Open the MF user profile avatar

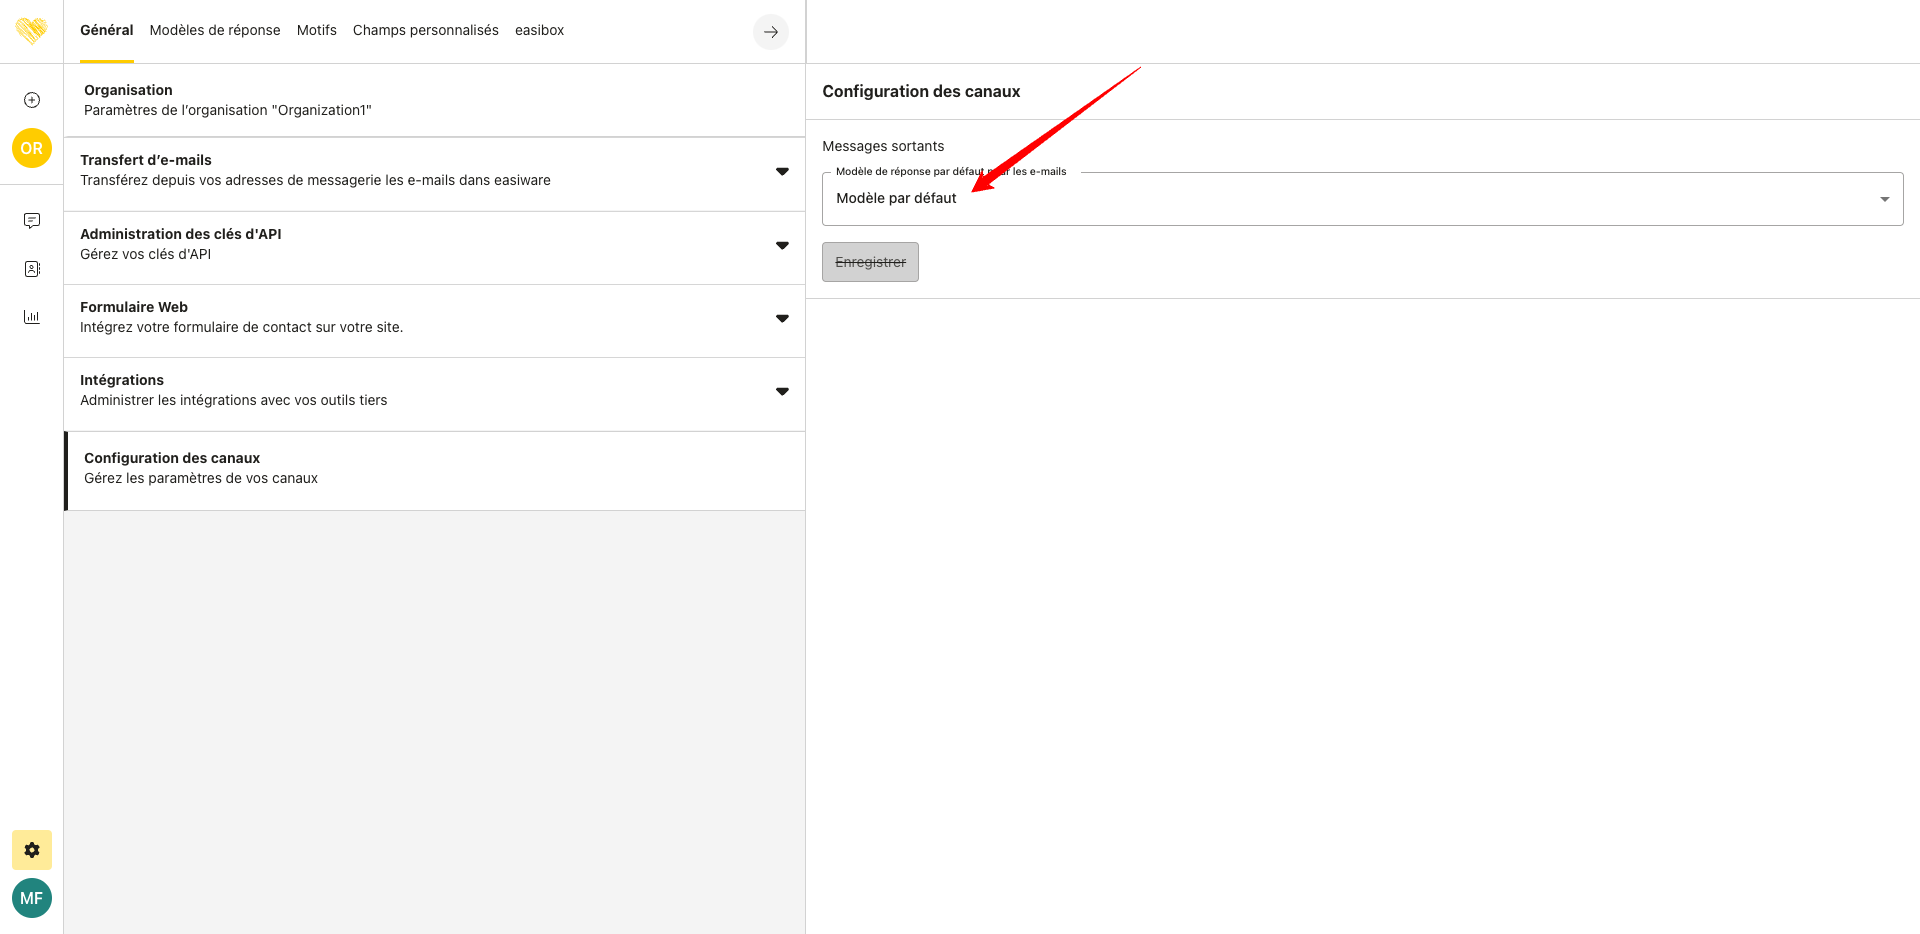click(32, 898)
